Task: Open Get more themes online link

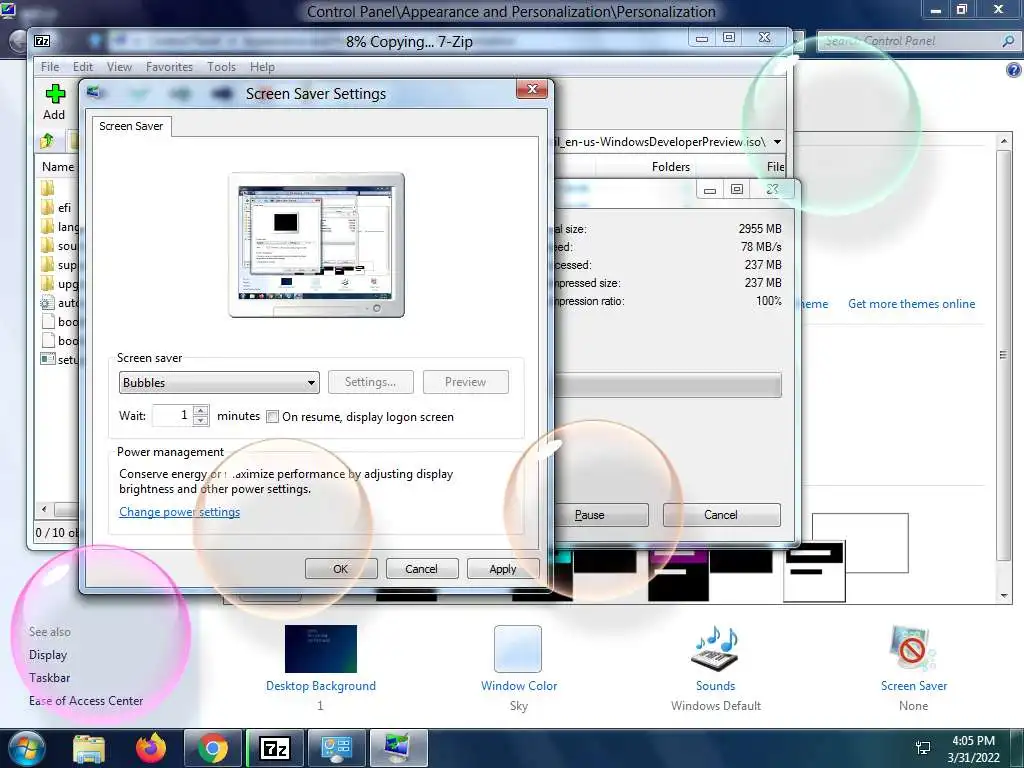Action: pos(911,304)
